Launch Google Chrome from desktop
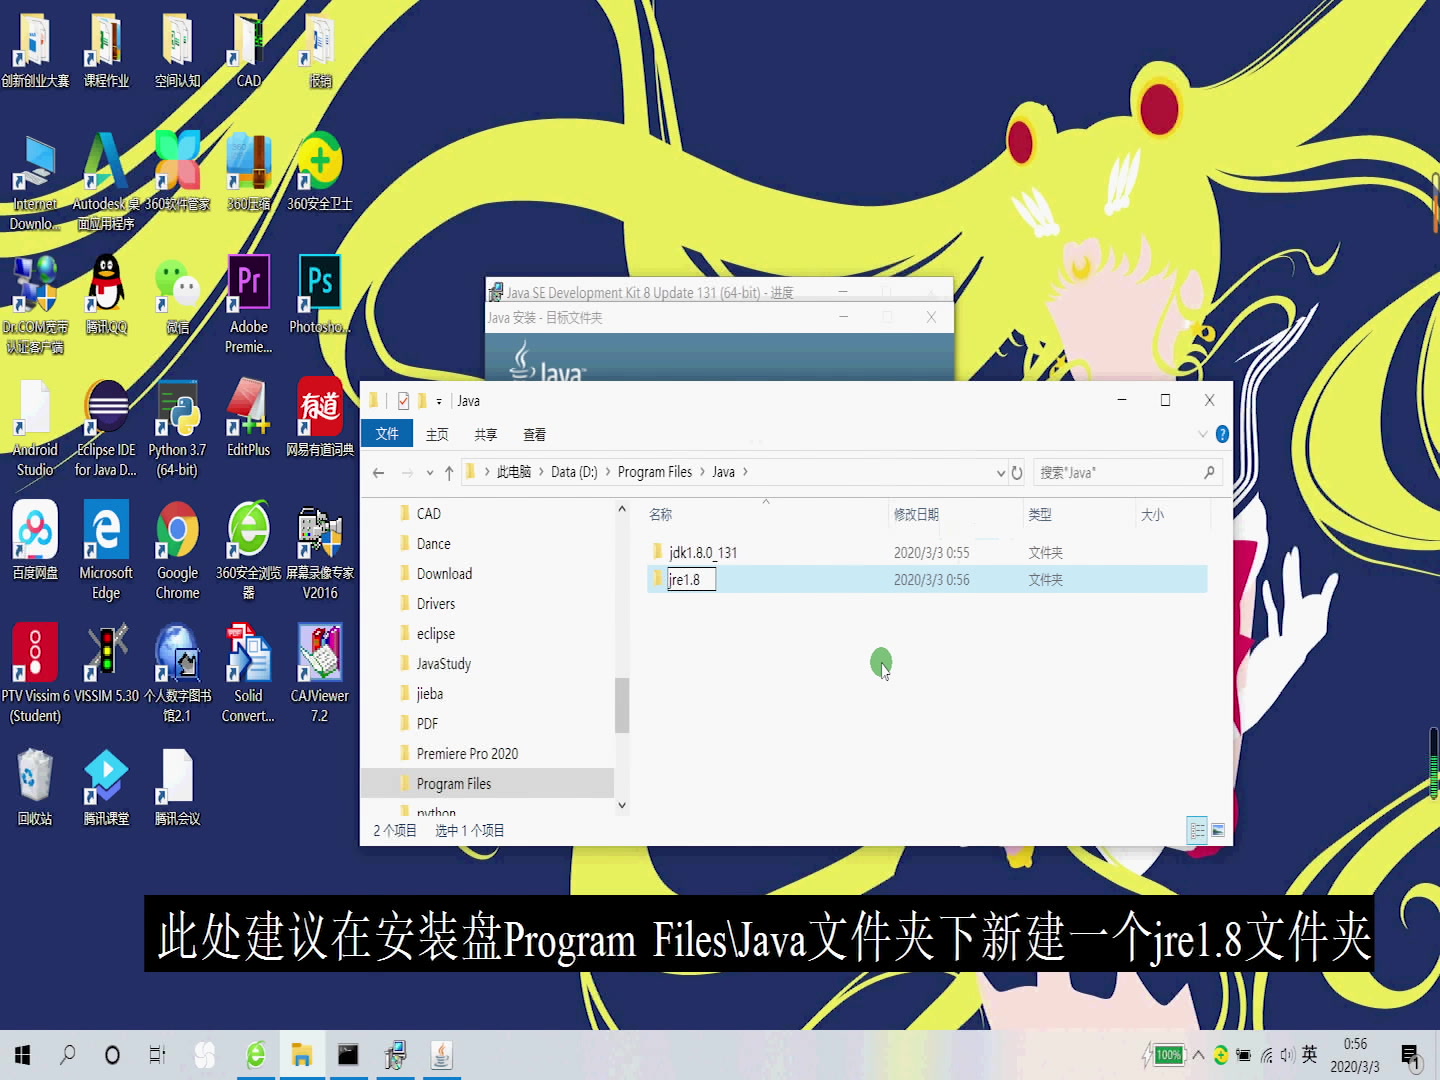The width and height of the screenshot is (1440, 1080). (x=177, y=550)
